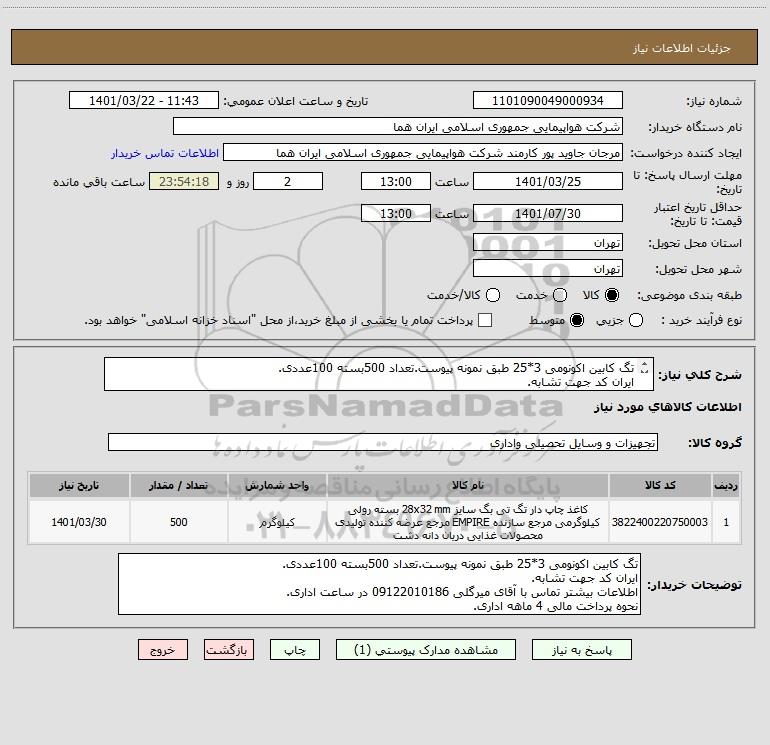Click the buyer organization name field
Image resolution: width=770 pixels, height=745 pixels.
click(398, 127)
